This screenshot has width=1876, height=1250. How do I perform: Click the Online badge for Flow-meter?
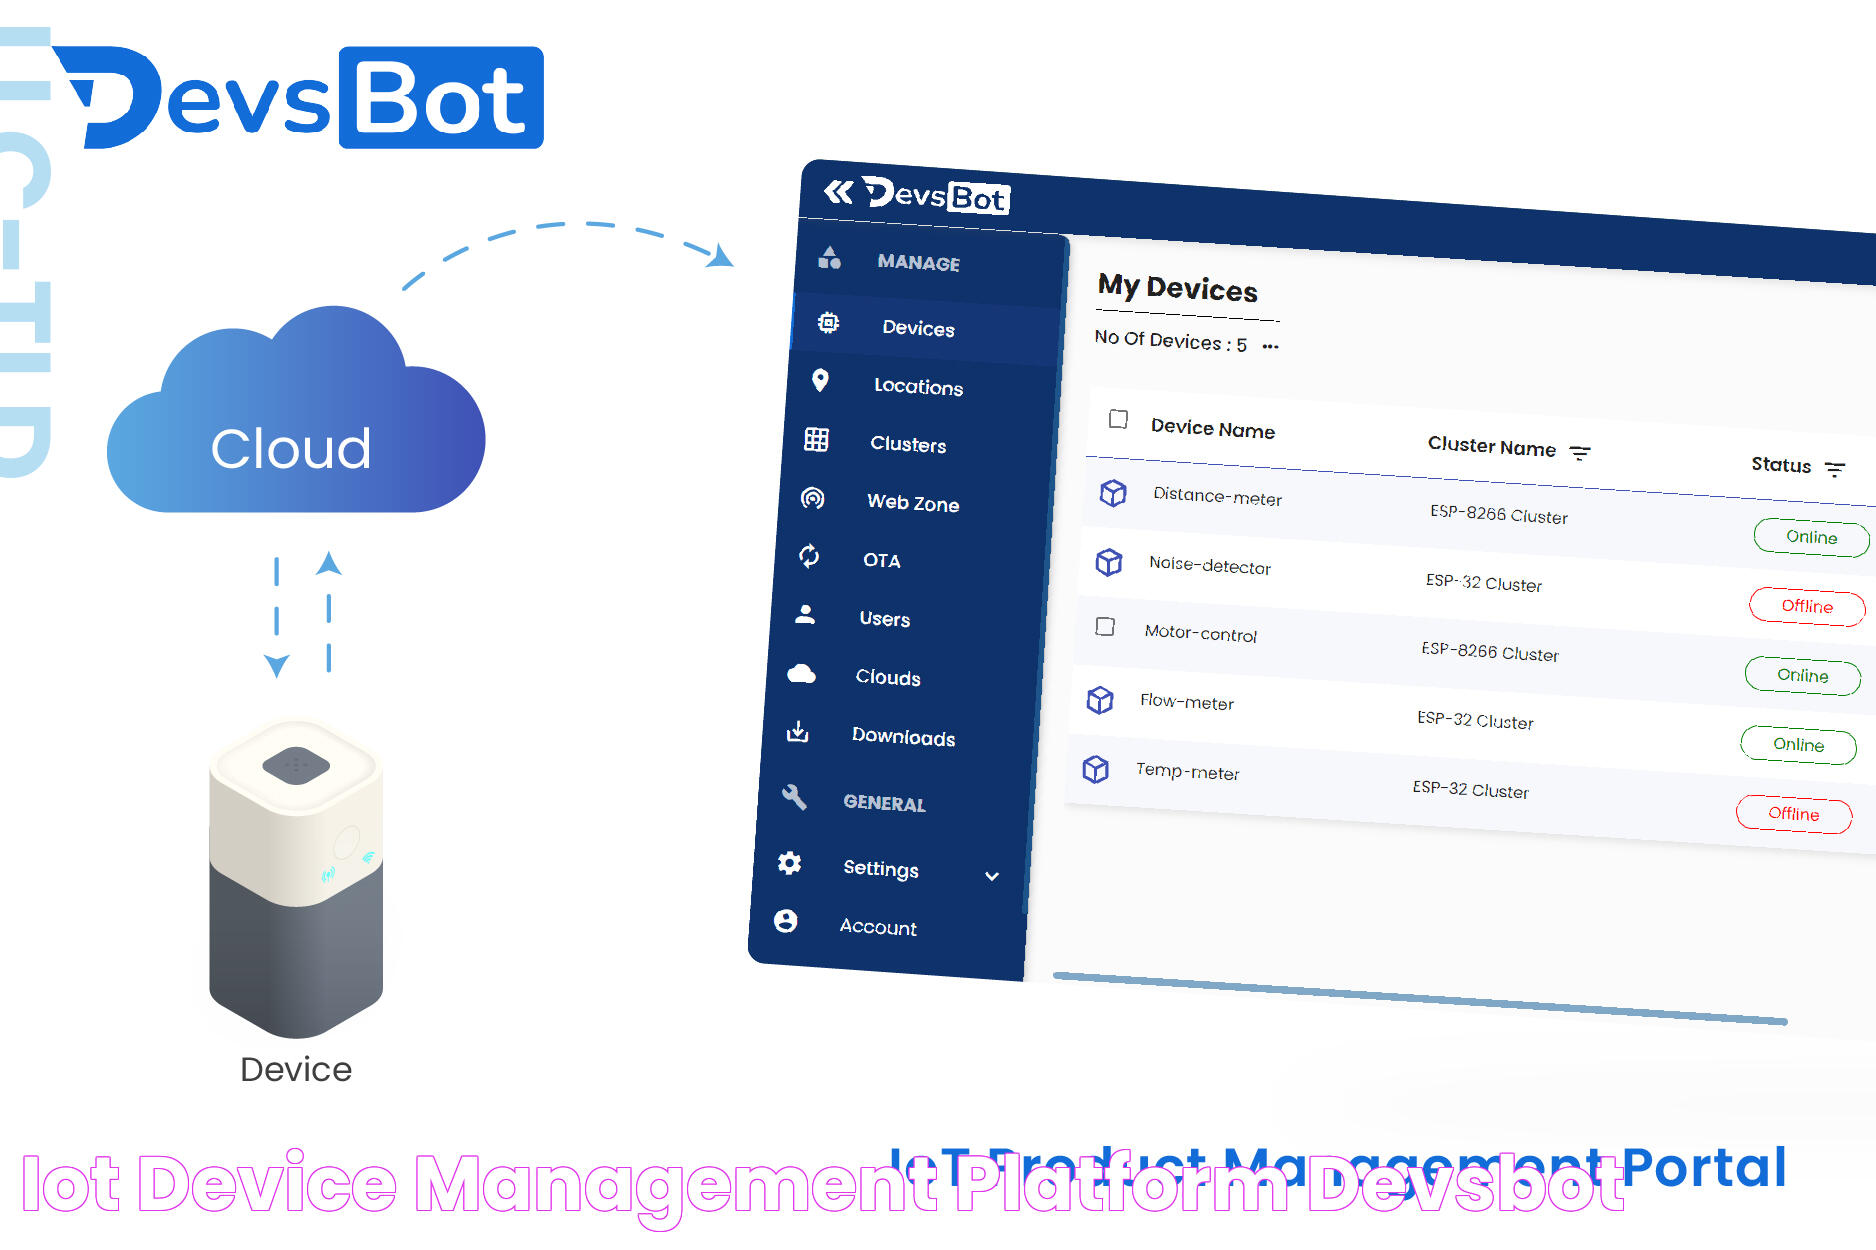click(x=1798, y=744)
